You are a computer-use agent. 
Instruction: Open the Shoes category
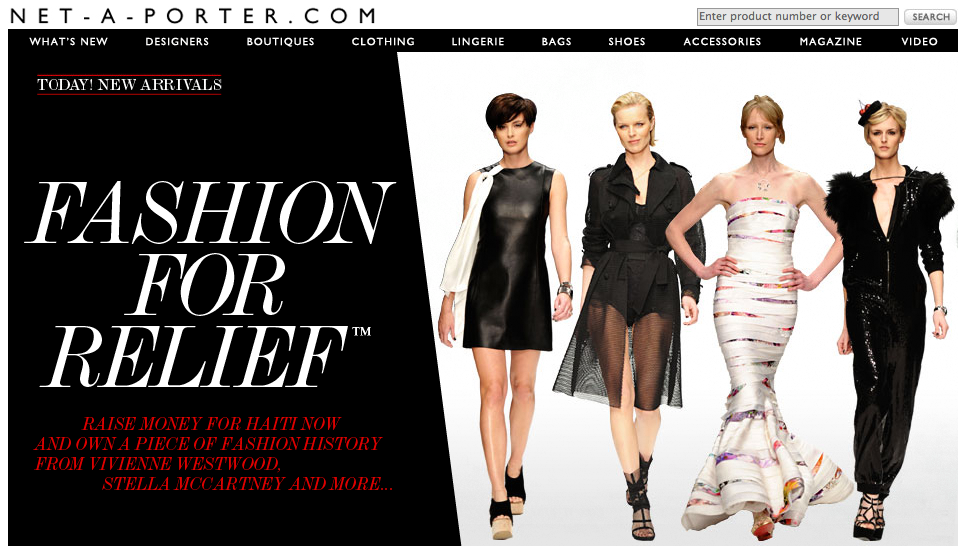point(627,42)
